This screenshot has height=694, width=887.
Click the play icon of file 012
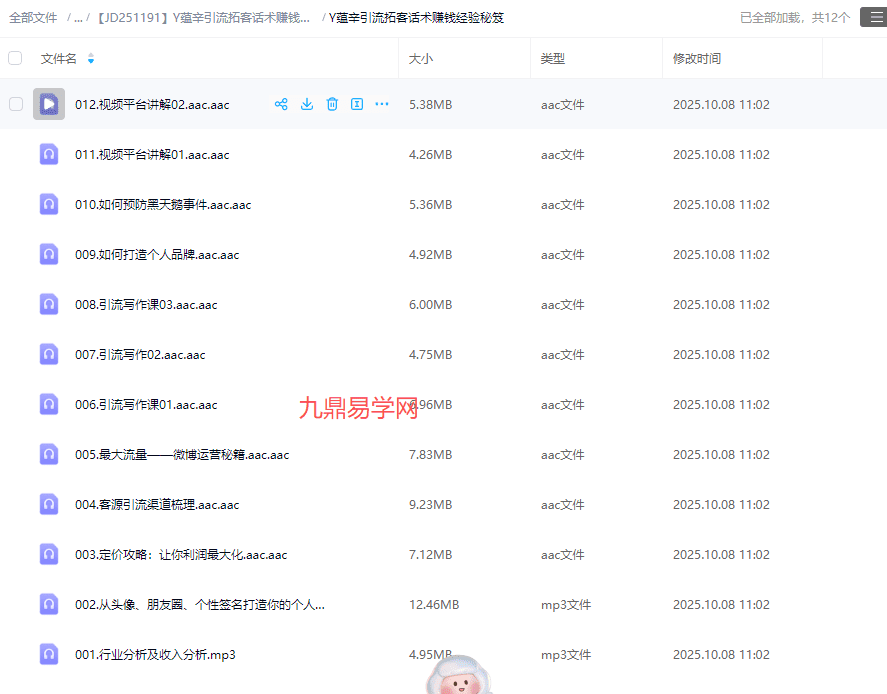(x=49, y=104)
